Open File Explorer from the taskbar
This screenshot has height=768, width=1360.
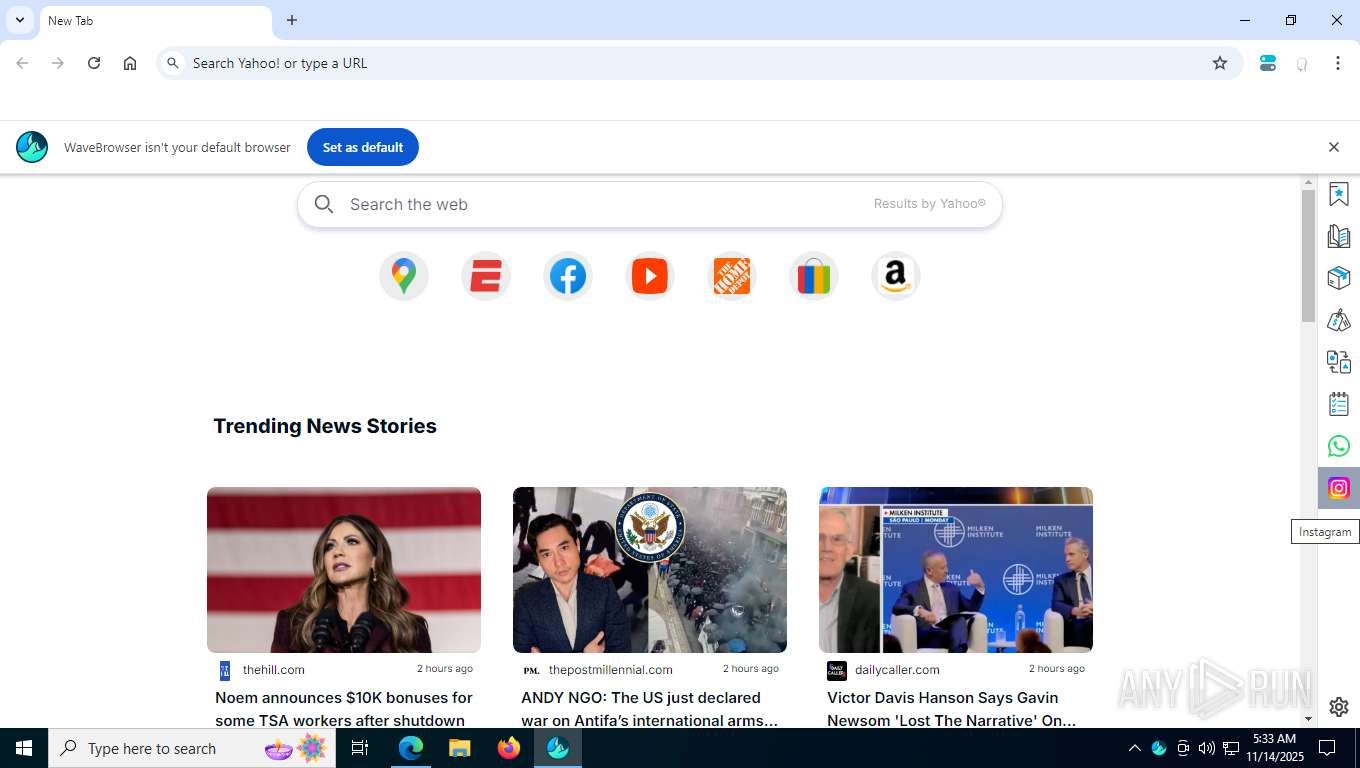click(459, 748)
